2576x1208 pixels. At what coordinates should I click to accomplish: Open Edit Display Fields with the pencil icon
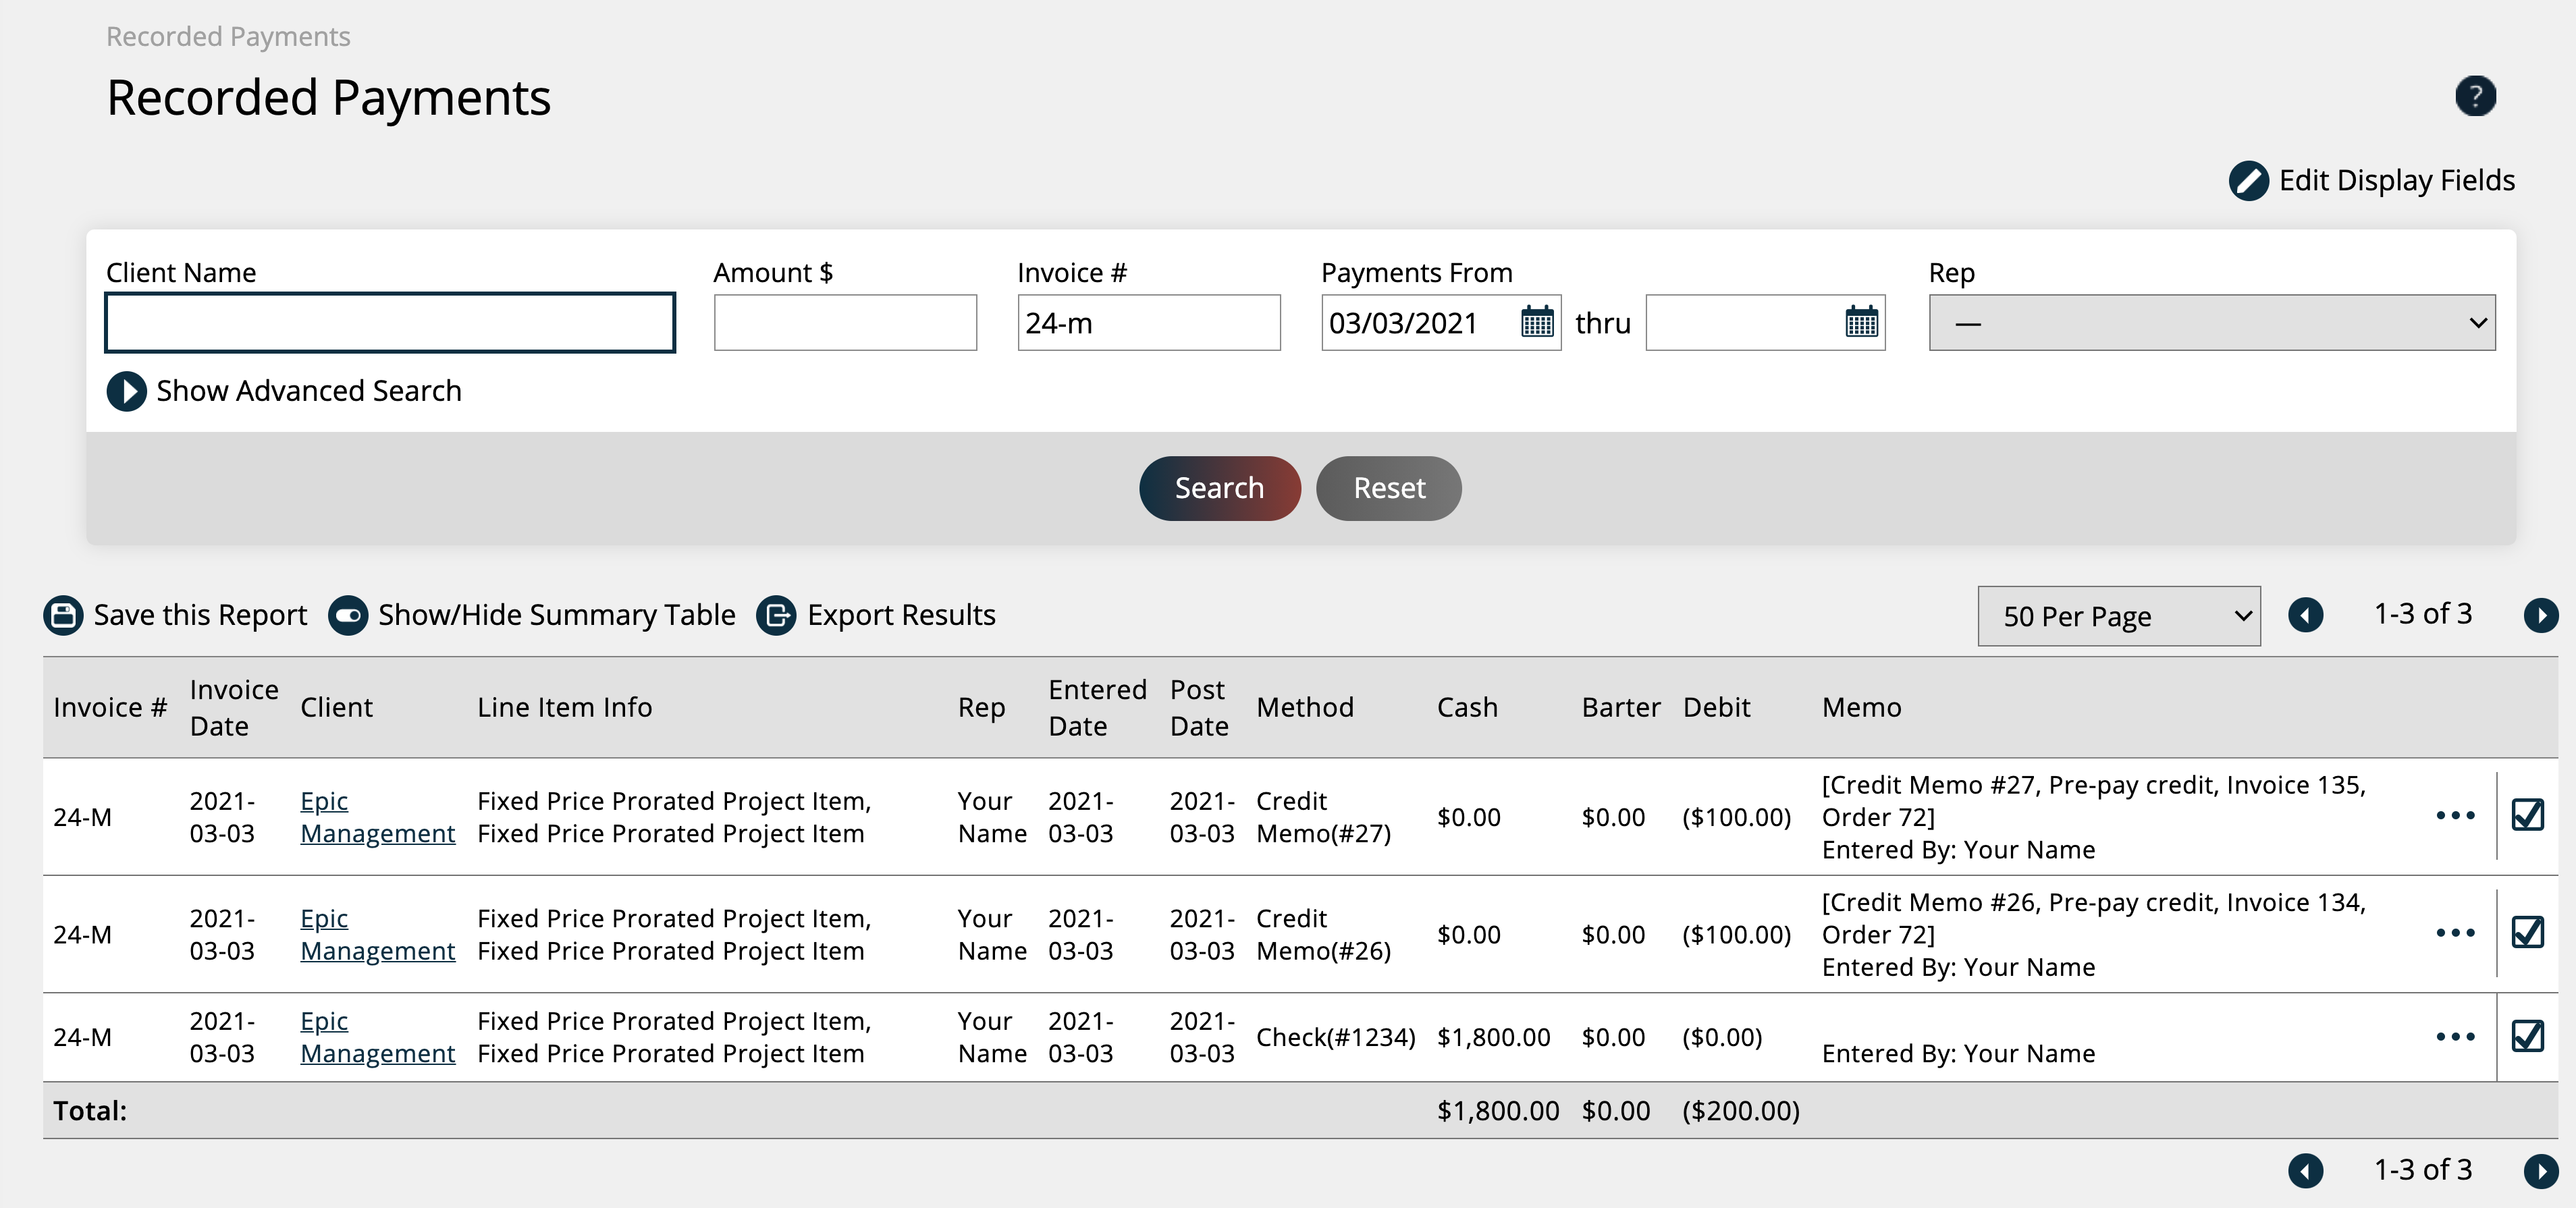click(2248, 181)
